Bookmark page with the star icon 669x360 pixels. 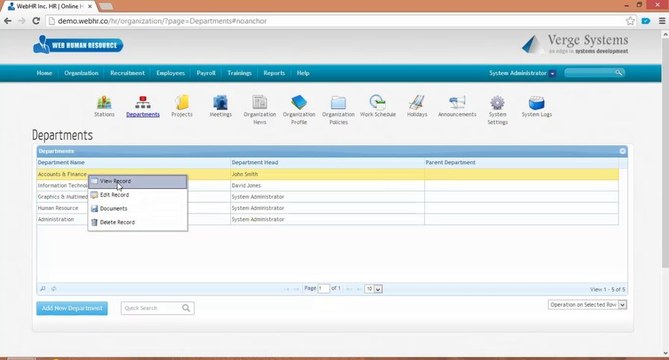[x=630, y=21]
